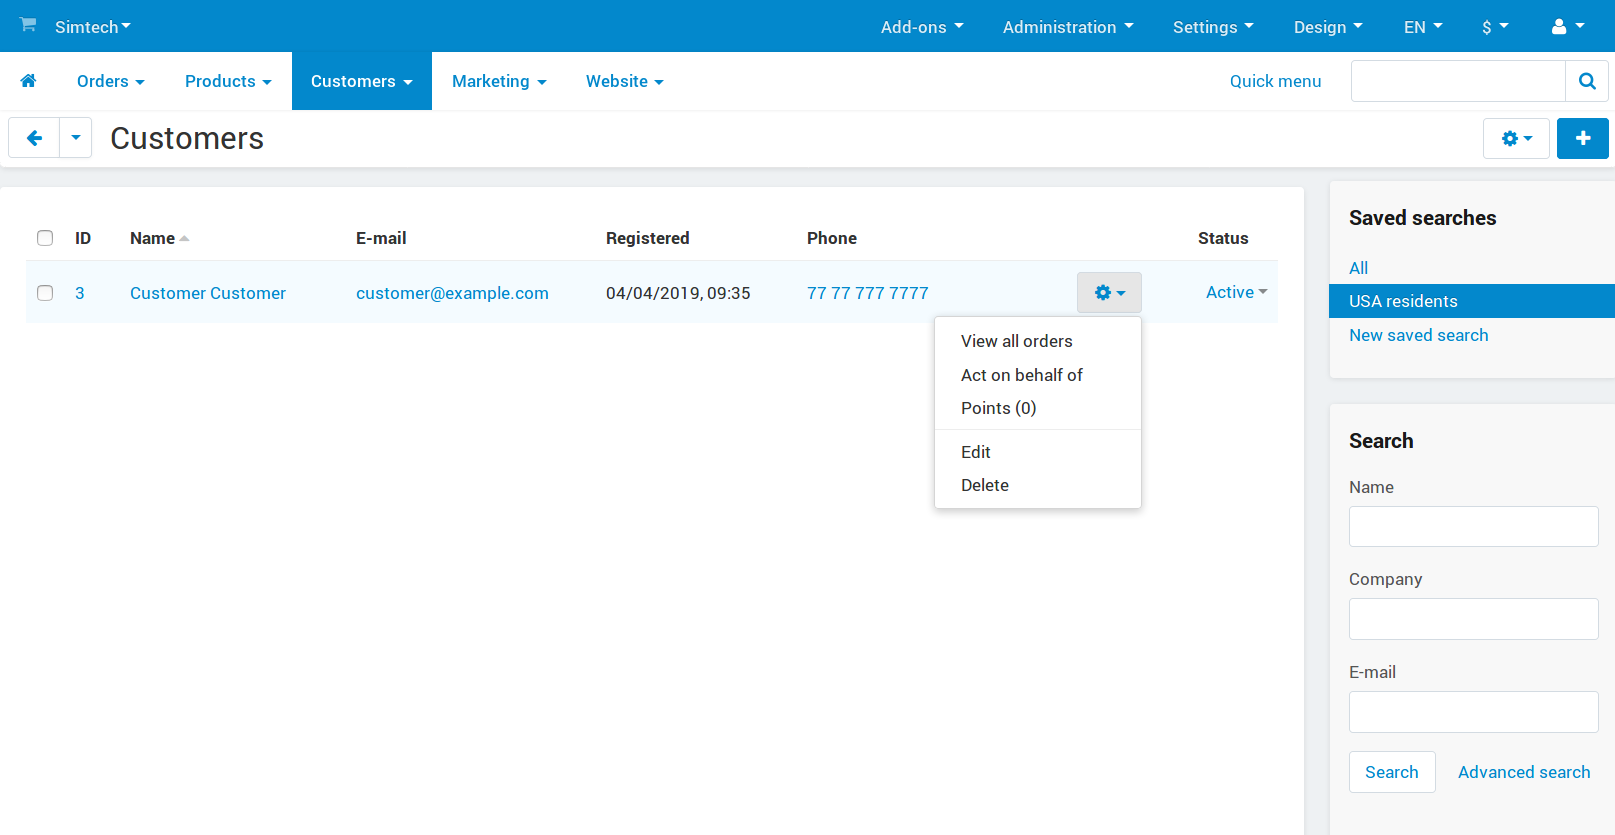Open the EN language dropdown
1615x835 pixels.
pyautogui.click(x=1423, y=27)
